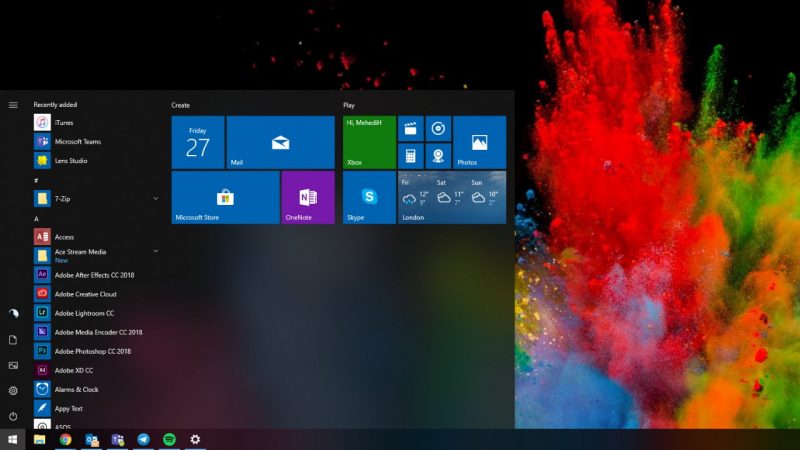
Task: Open Adobe XD CC
Action: (x=95, y=370)
